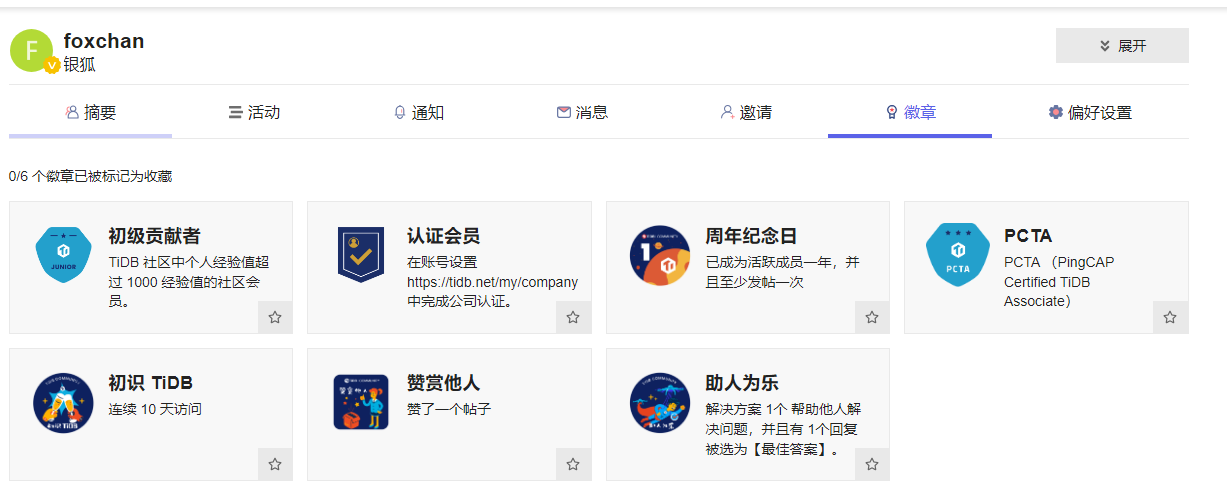Click the foxchan avatar circle
The width and height of the screenshot is (1227, 498).
tap(32, 50)
